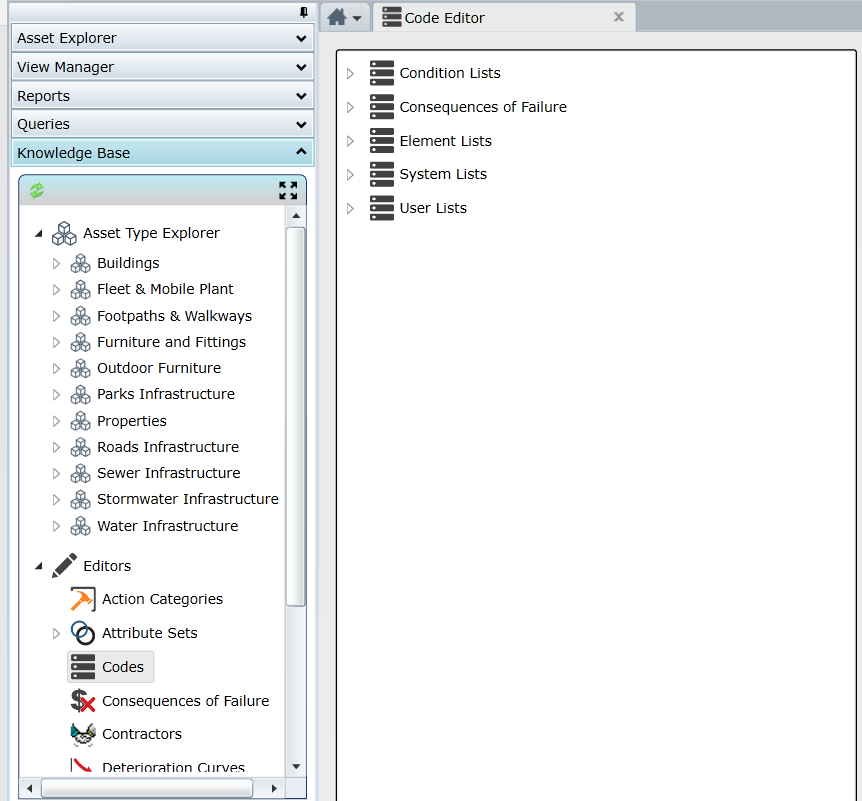Expand the Element Lists node

(350, 141)
